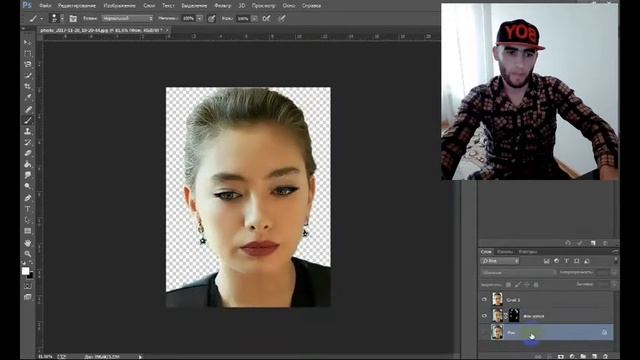Select the Lasso tool
640x360 pixels.
click(28, 64)
